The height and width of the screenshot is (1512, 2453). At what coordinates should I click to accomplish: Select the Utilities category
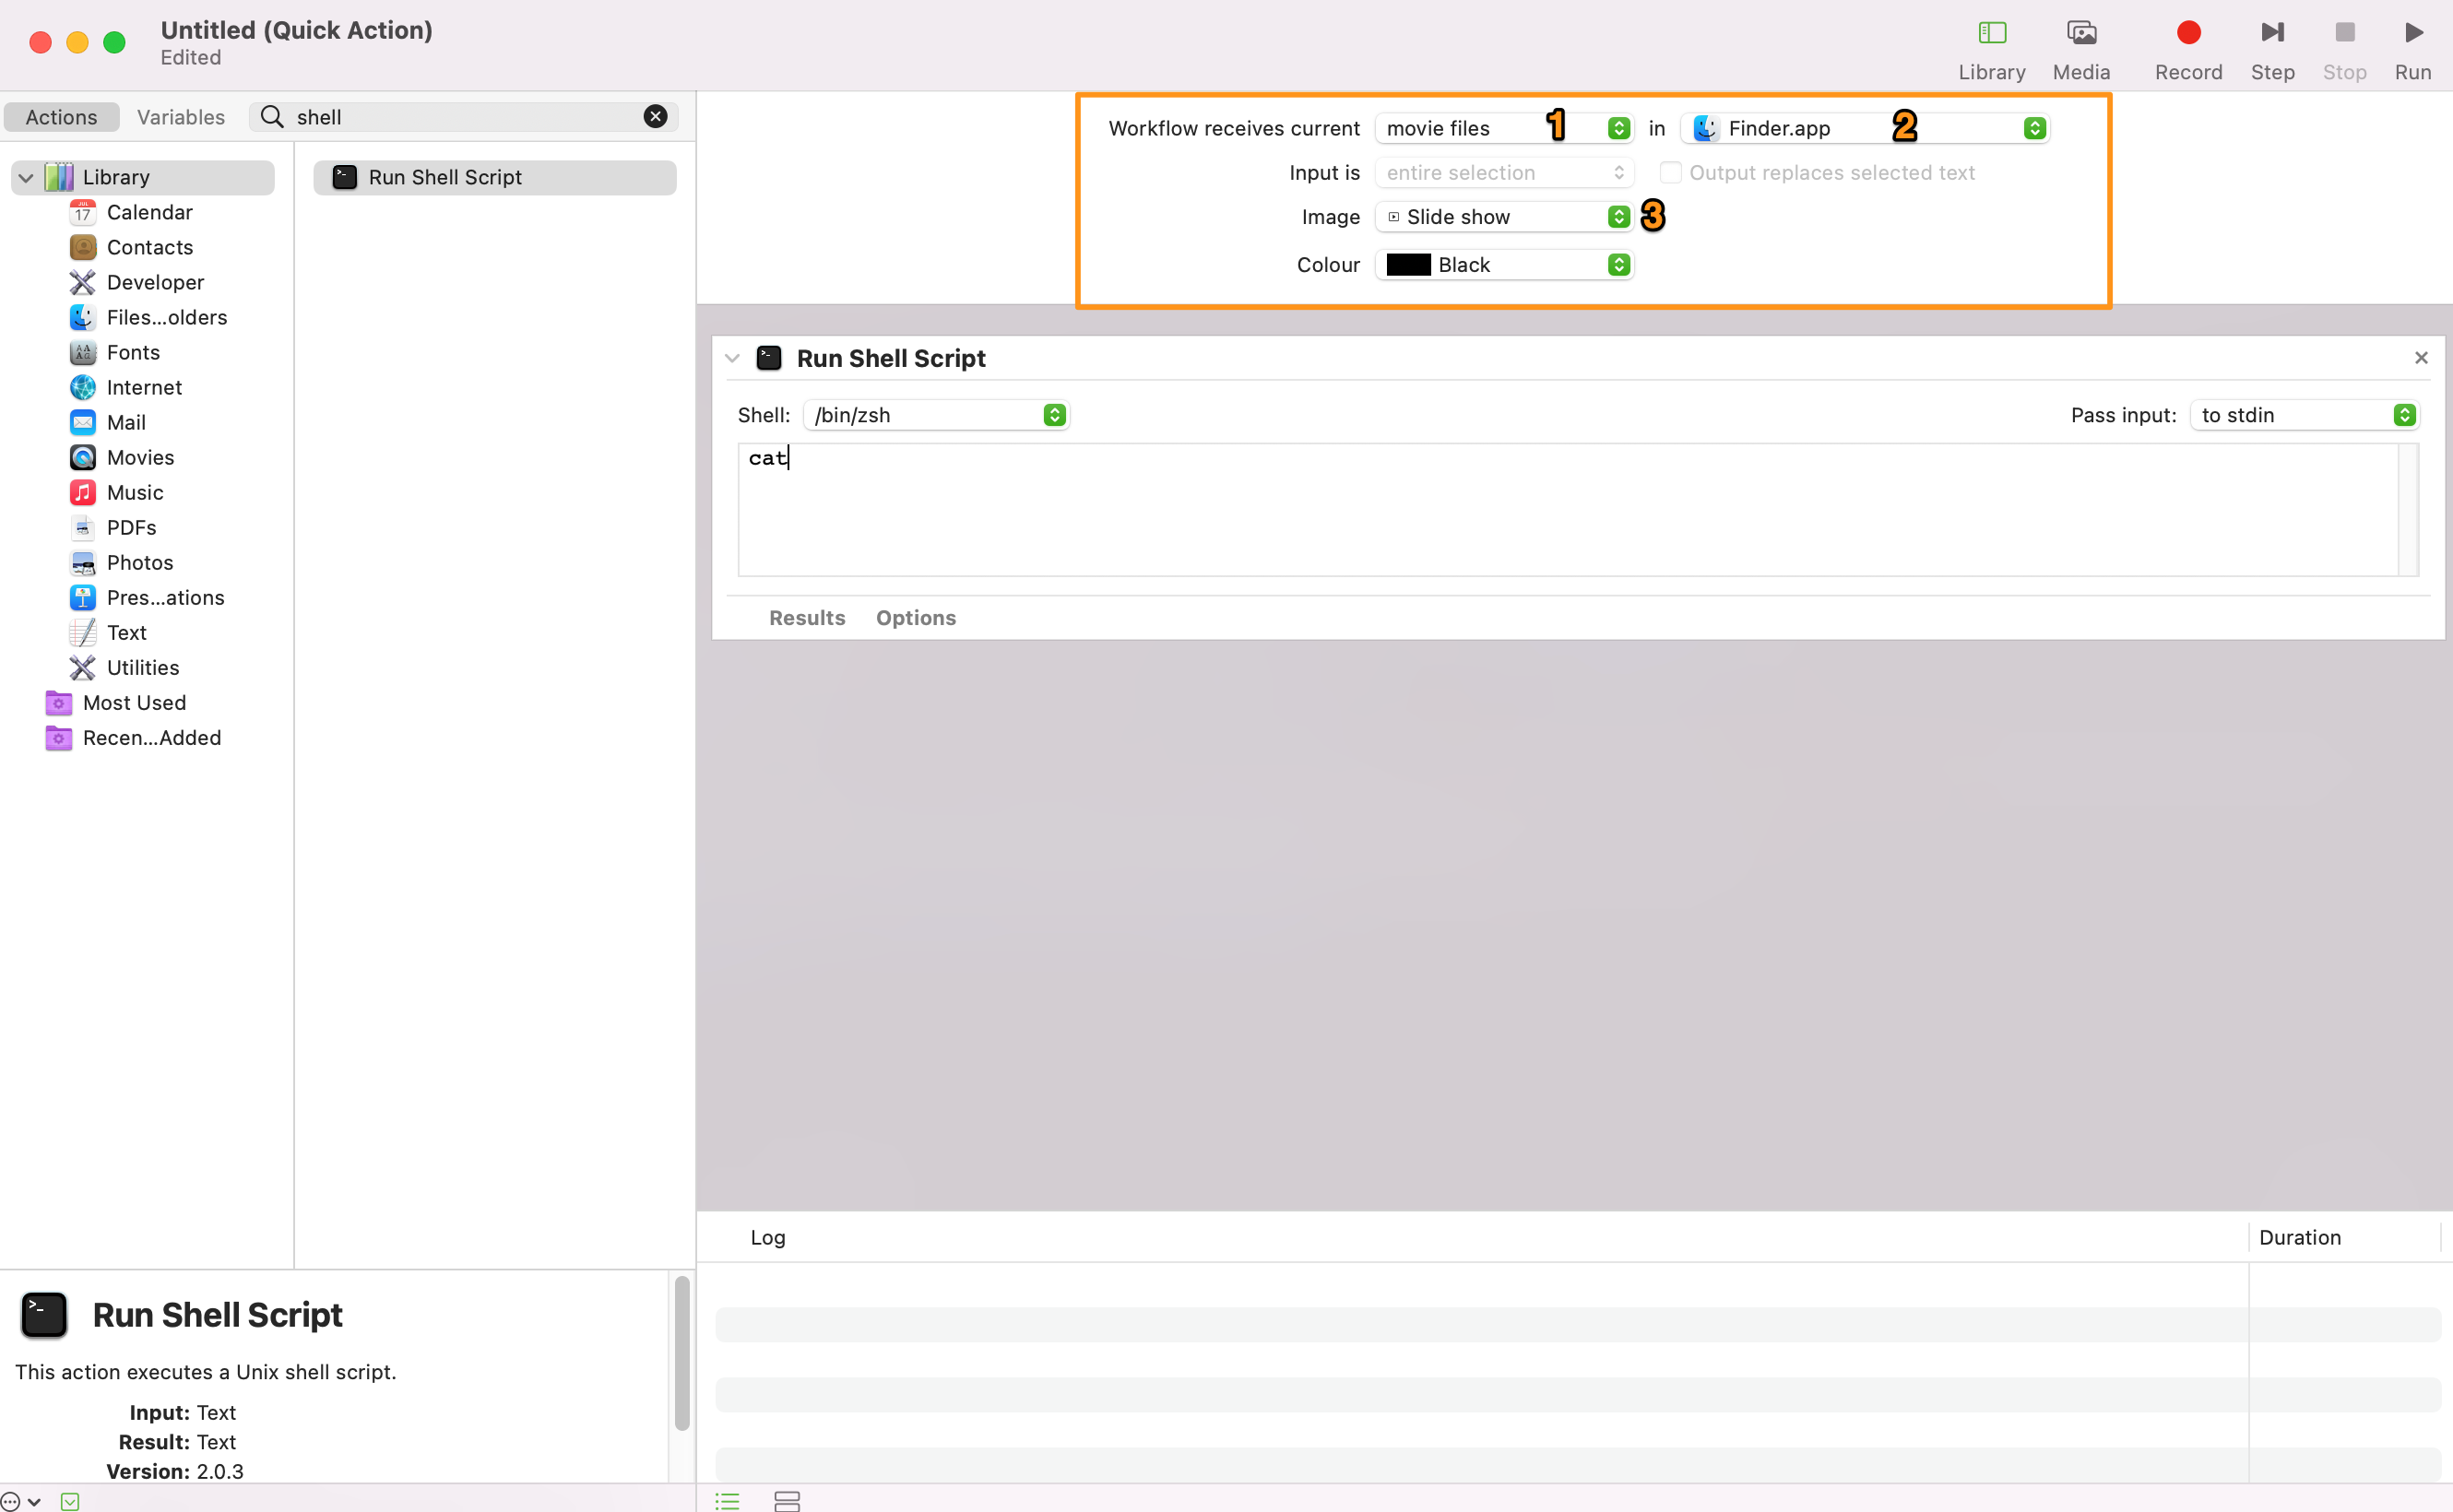[142, 667]
